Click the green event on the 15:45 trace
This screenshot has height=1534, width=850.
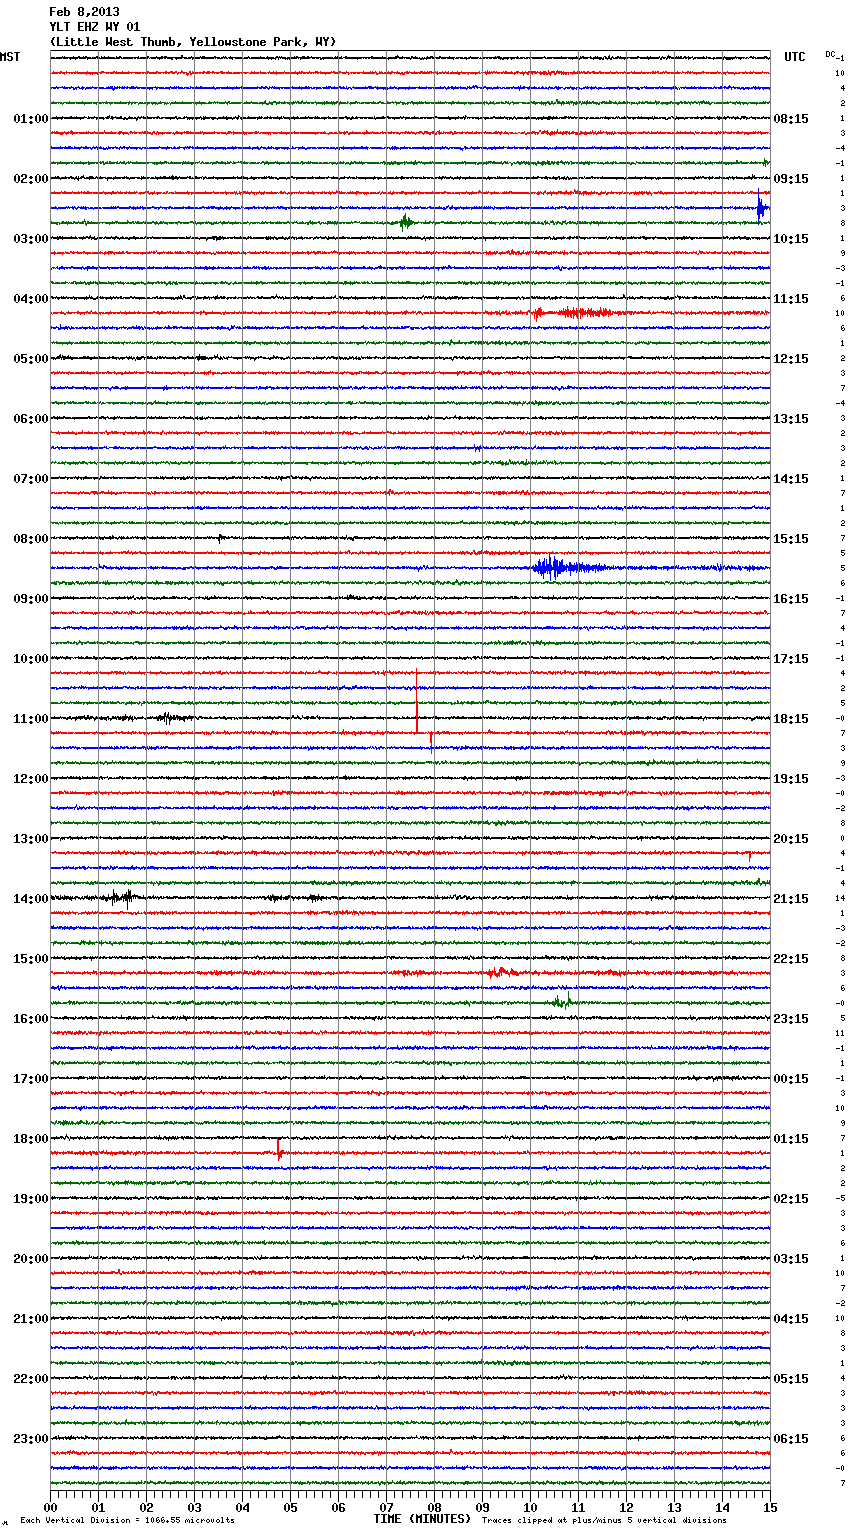coord(563,1002)
